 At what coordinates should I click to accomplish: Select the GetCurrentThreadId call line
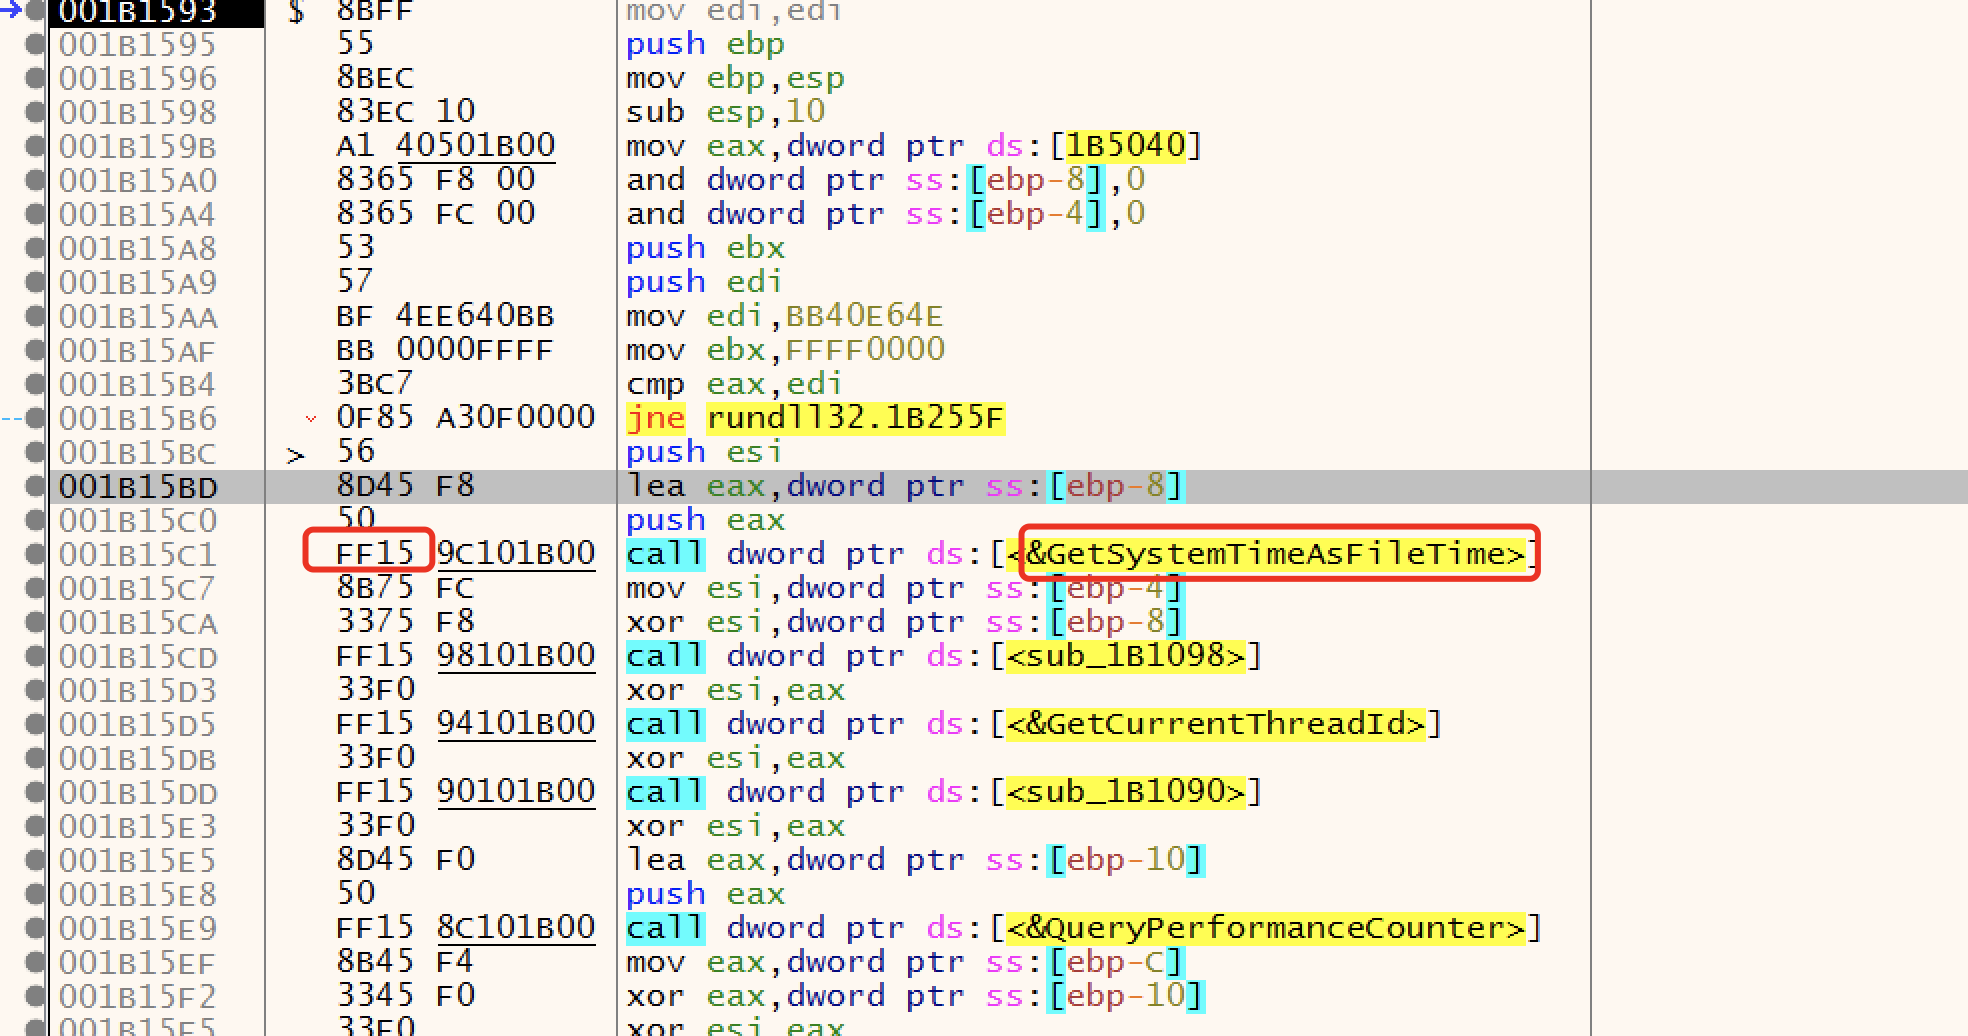pos(1215,724)
